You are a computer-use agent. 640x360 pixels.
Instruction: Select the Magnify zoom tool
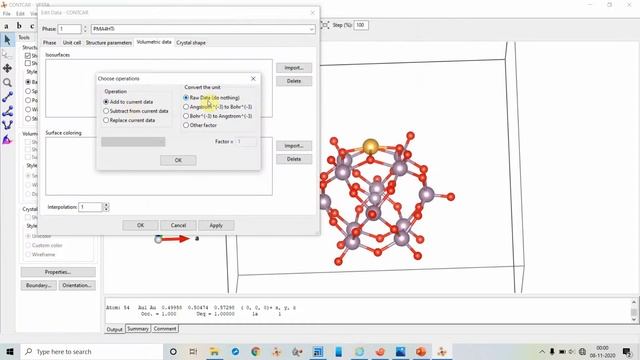click(7, 82)
